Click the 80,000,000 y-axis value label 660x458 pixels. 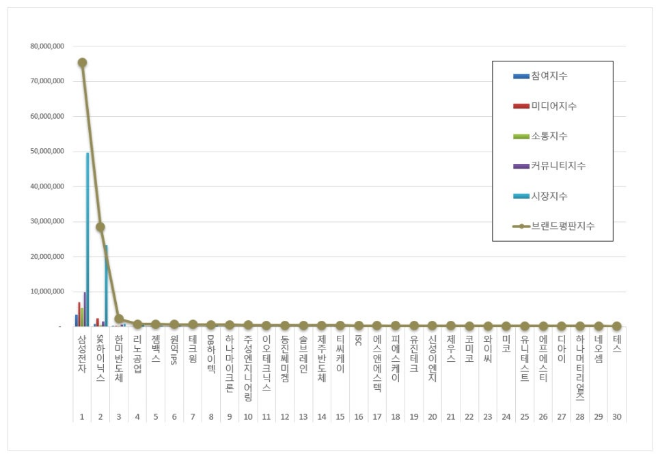tap(48, 46)
